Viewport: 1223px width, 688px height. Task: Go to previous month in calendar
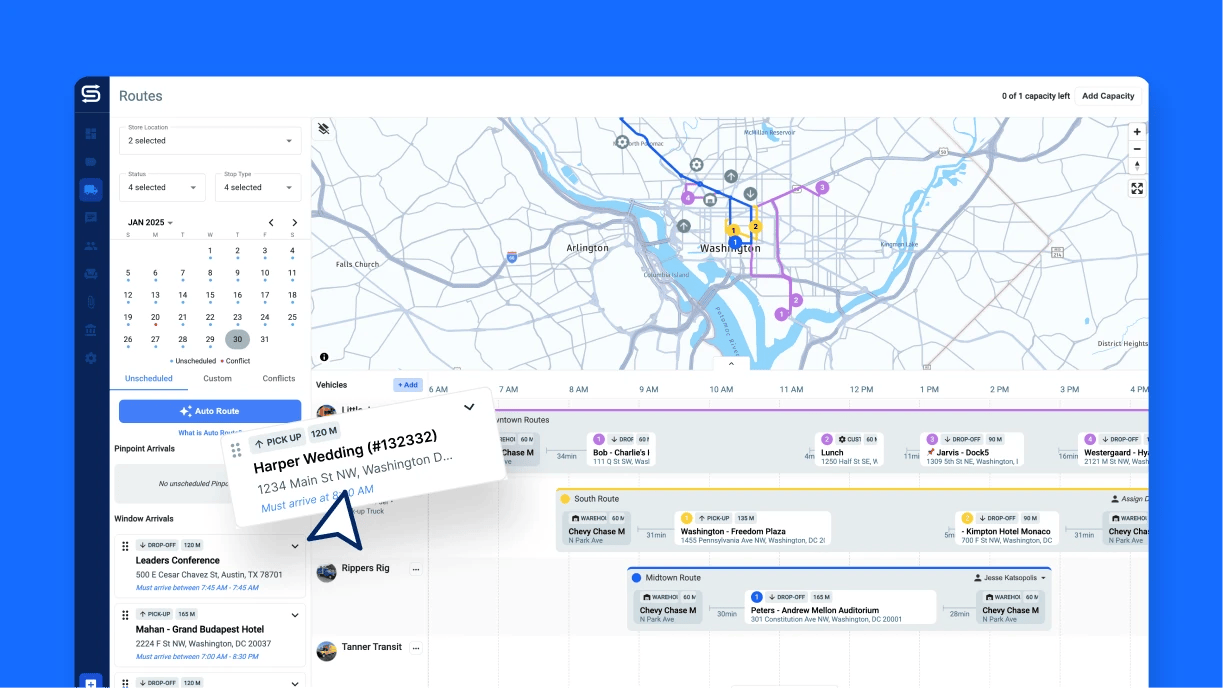click(271, 222)
